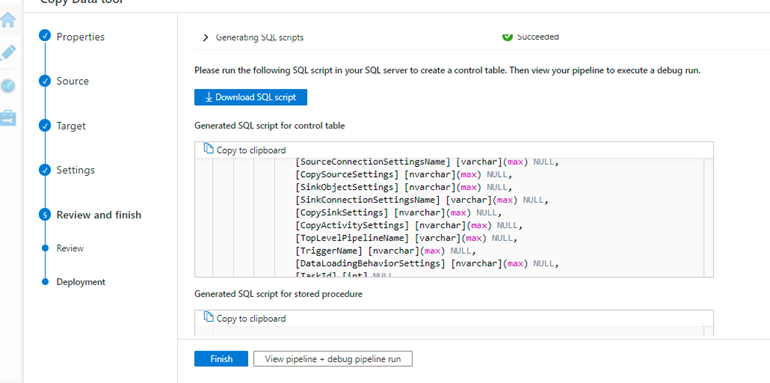Open the Review sub-step
Screen dimensions: 770x383
[70, 248]
